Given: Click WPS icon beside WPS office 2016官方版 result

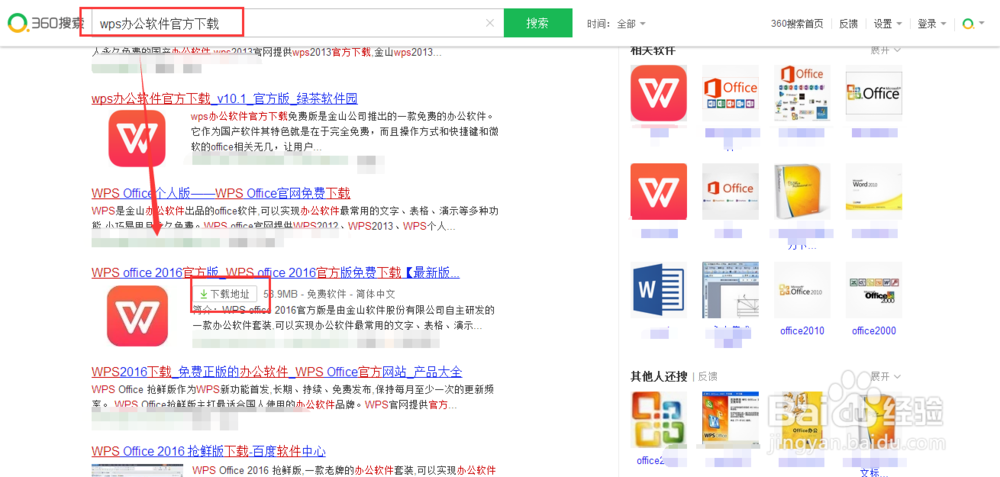Looking at the screenshot, I should pos(137,316).
